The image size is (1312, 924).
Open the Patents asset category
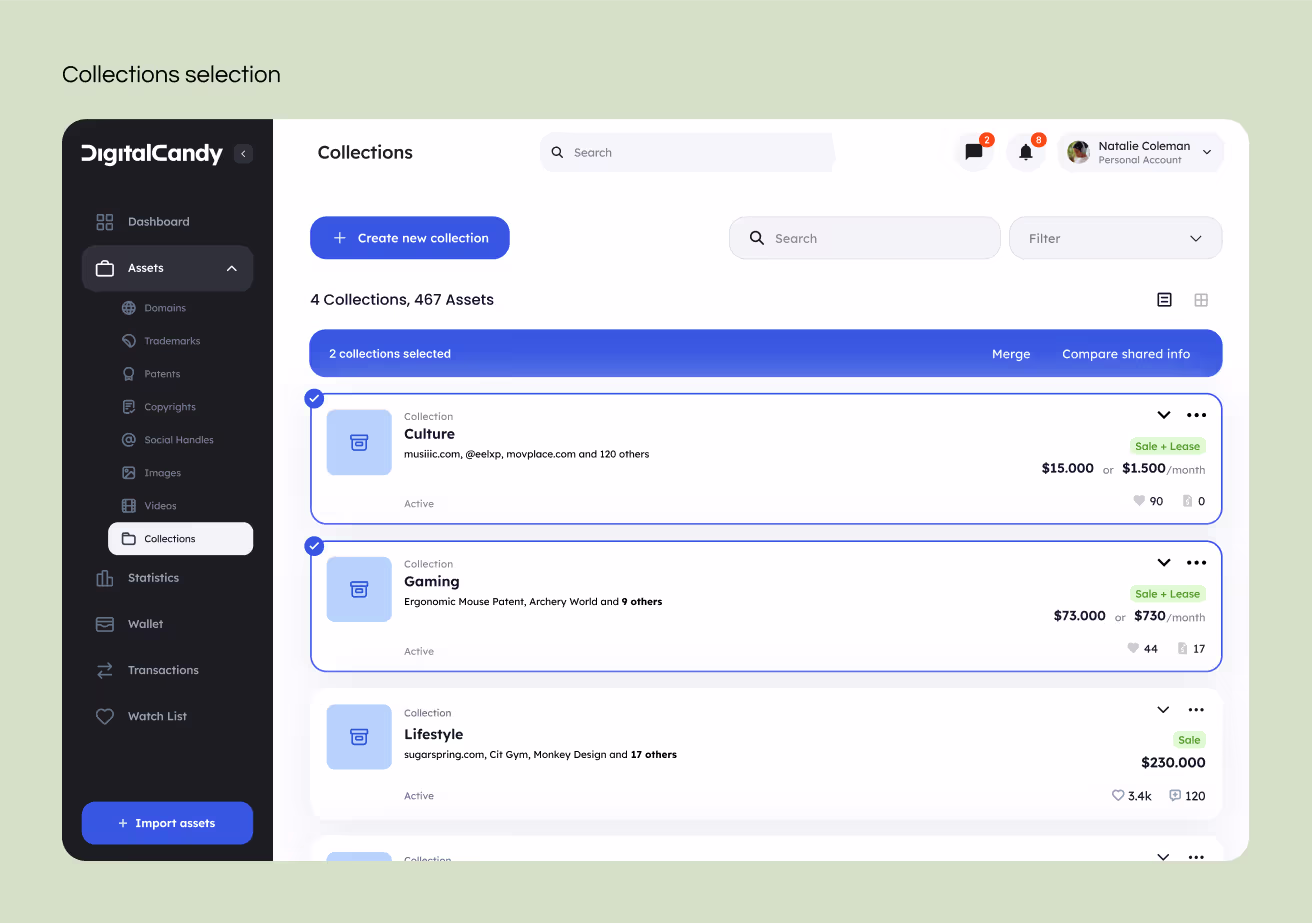coord(164,373)
